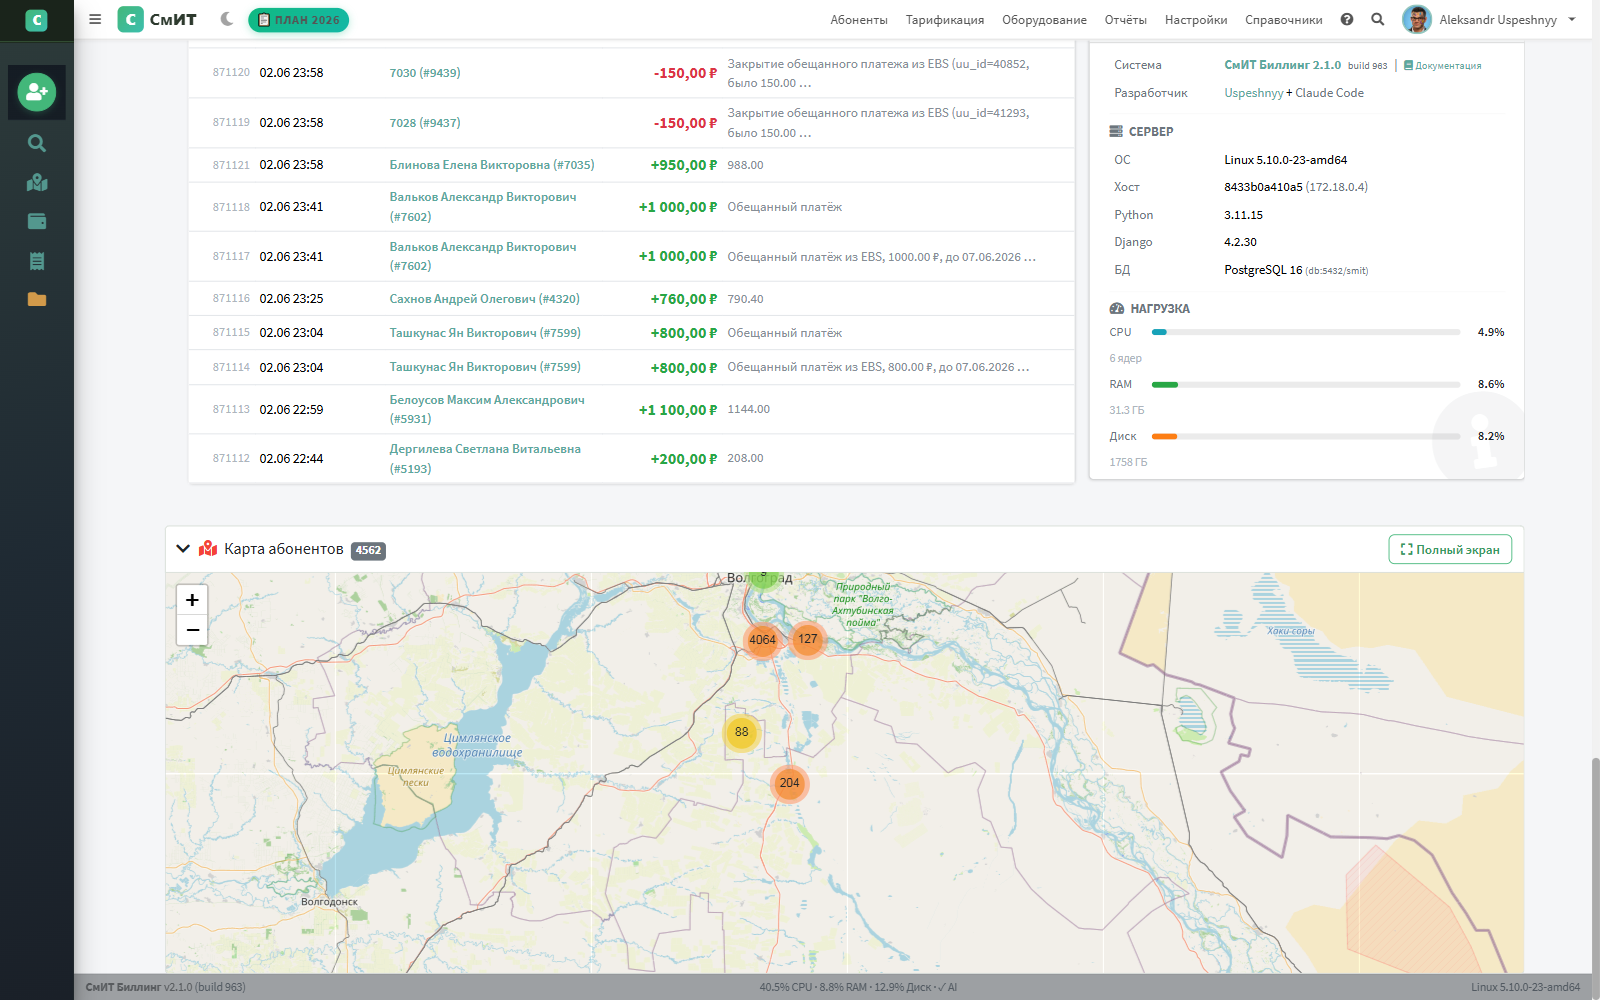Toggle dark mode with the moon icon

click(227, 19)
